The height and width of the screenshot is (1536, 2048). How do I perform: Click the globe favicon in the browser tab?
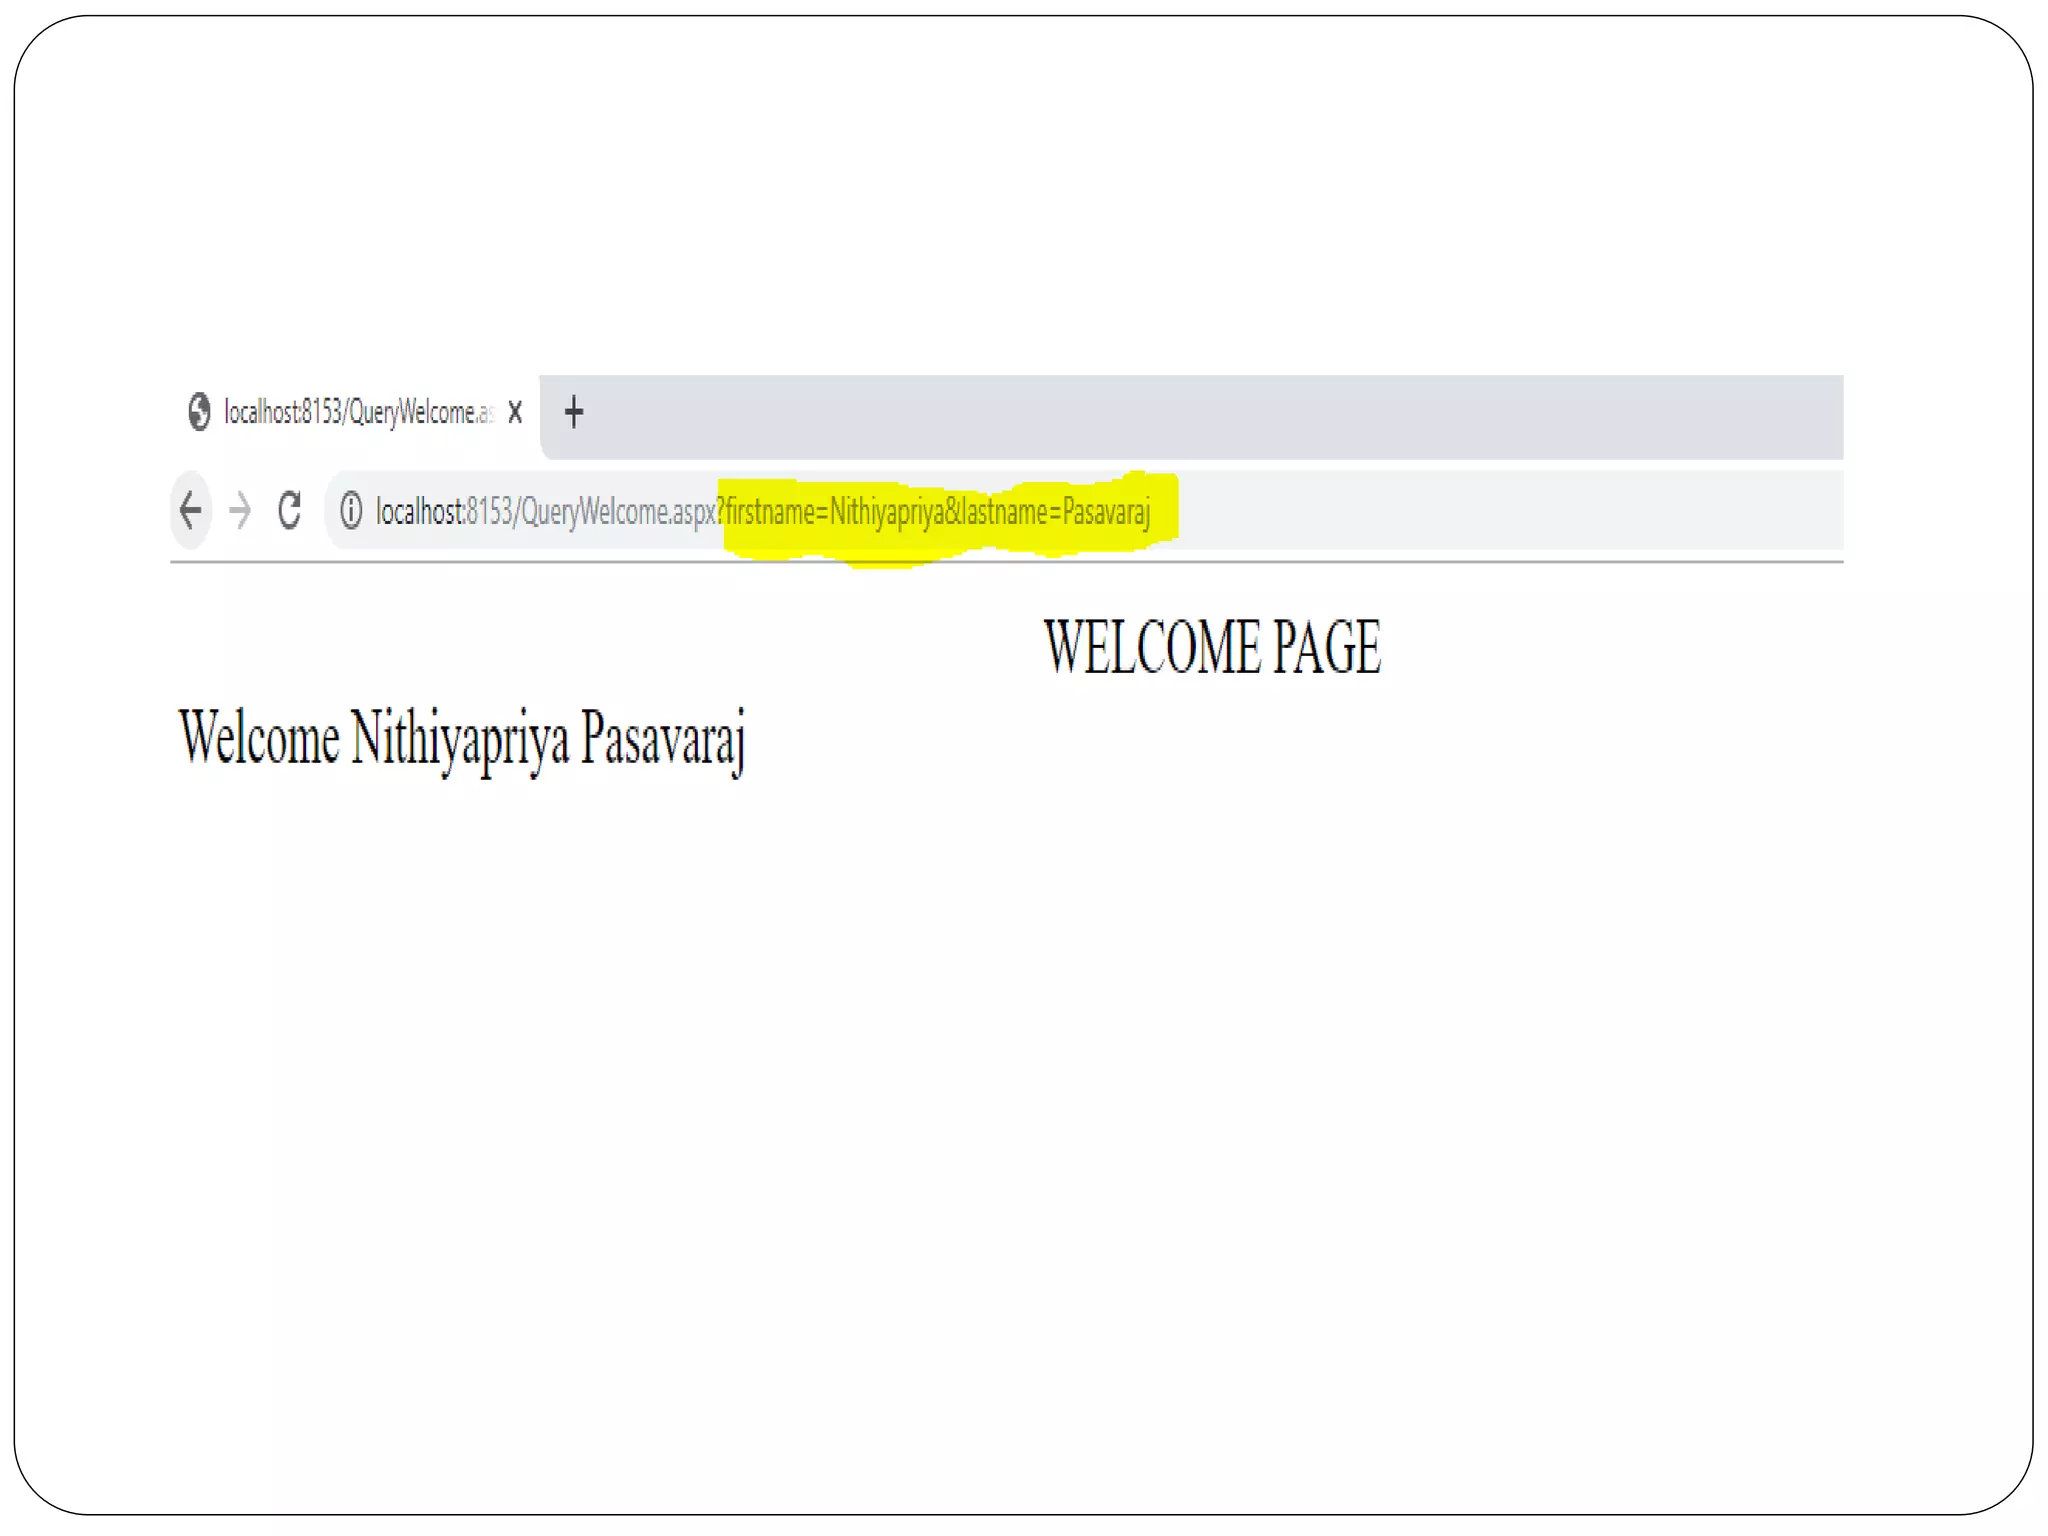pos(199,412)
